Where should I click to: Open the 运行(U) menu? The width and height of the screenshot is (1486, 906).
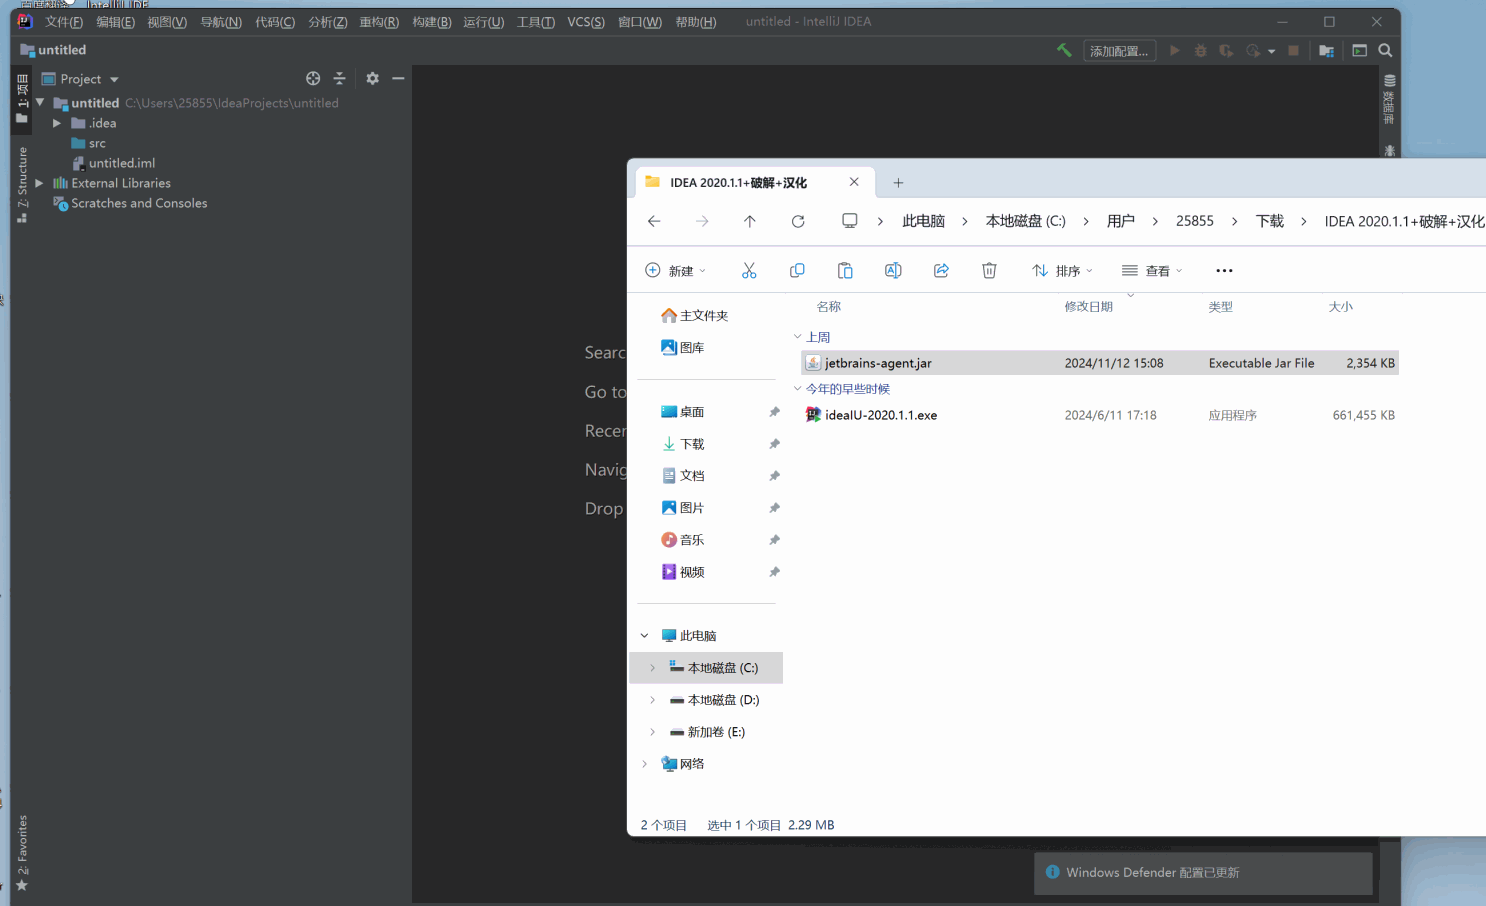coord(483,22)
